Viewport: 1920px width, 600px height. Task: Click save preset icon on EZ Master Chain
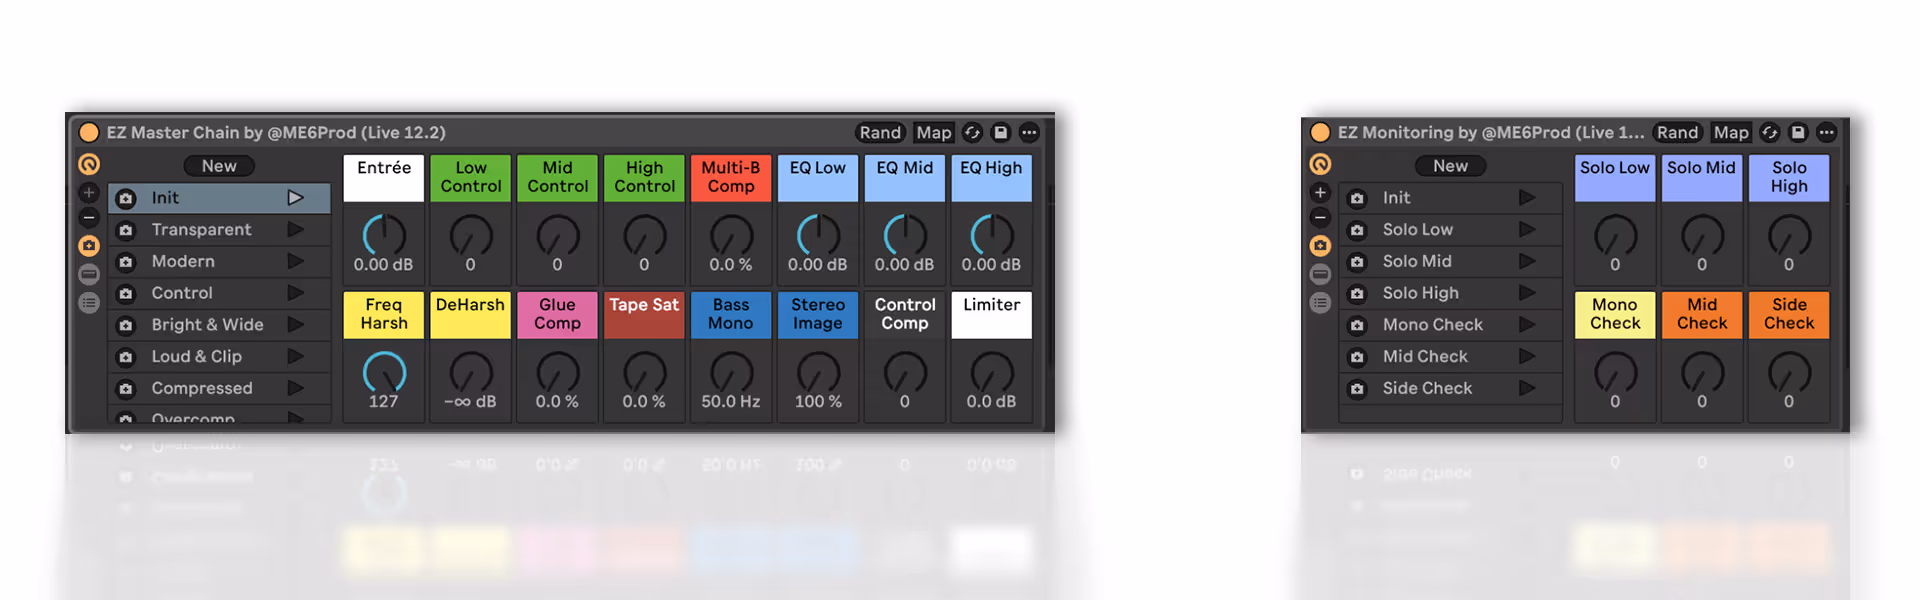click(1000, 132)
